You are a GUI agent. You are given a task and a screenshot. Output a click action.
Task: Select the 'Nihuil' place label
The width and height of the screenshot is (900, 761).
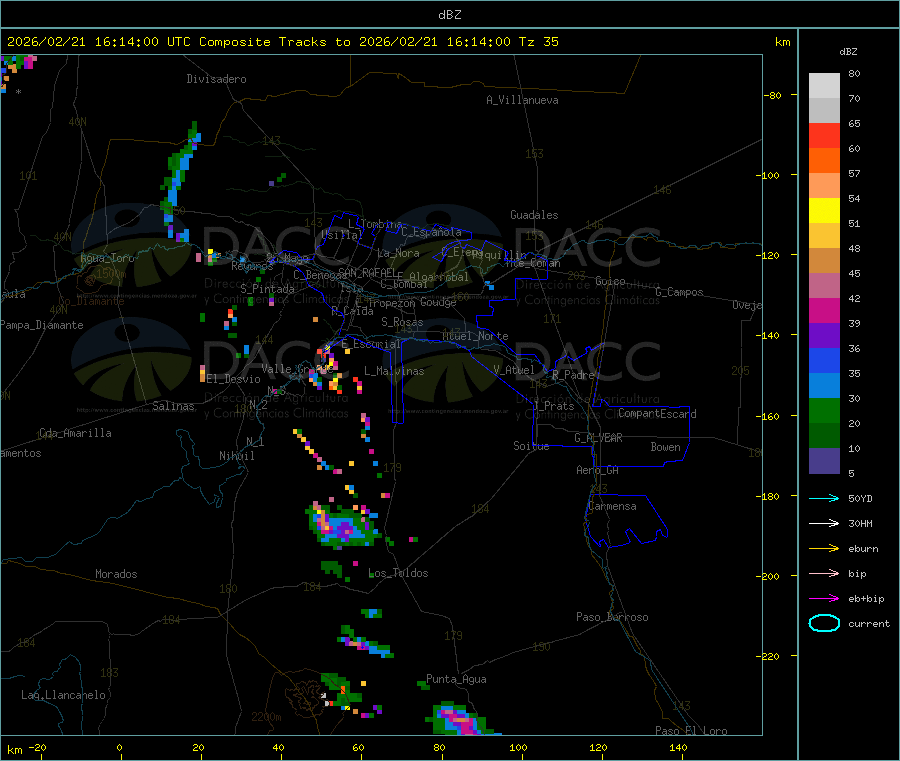236,456
